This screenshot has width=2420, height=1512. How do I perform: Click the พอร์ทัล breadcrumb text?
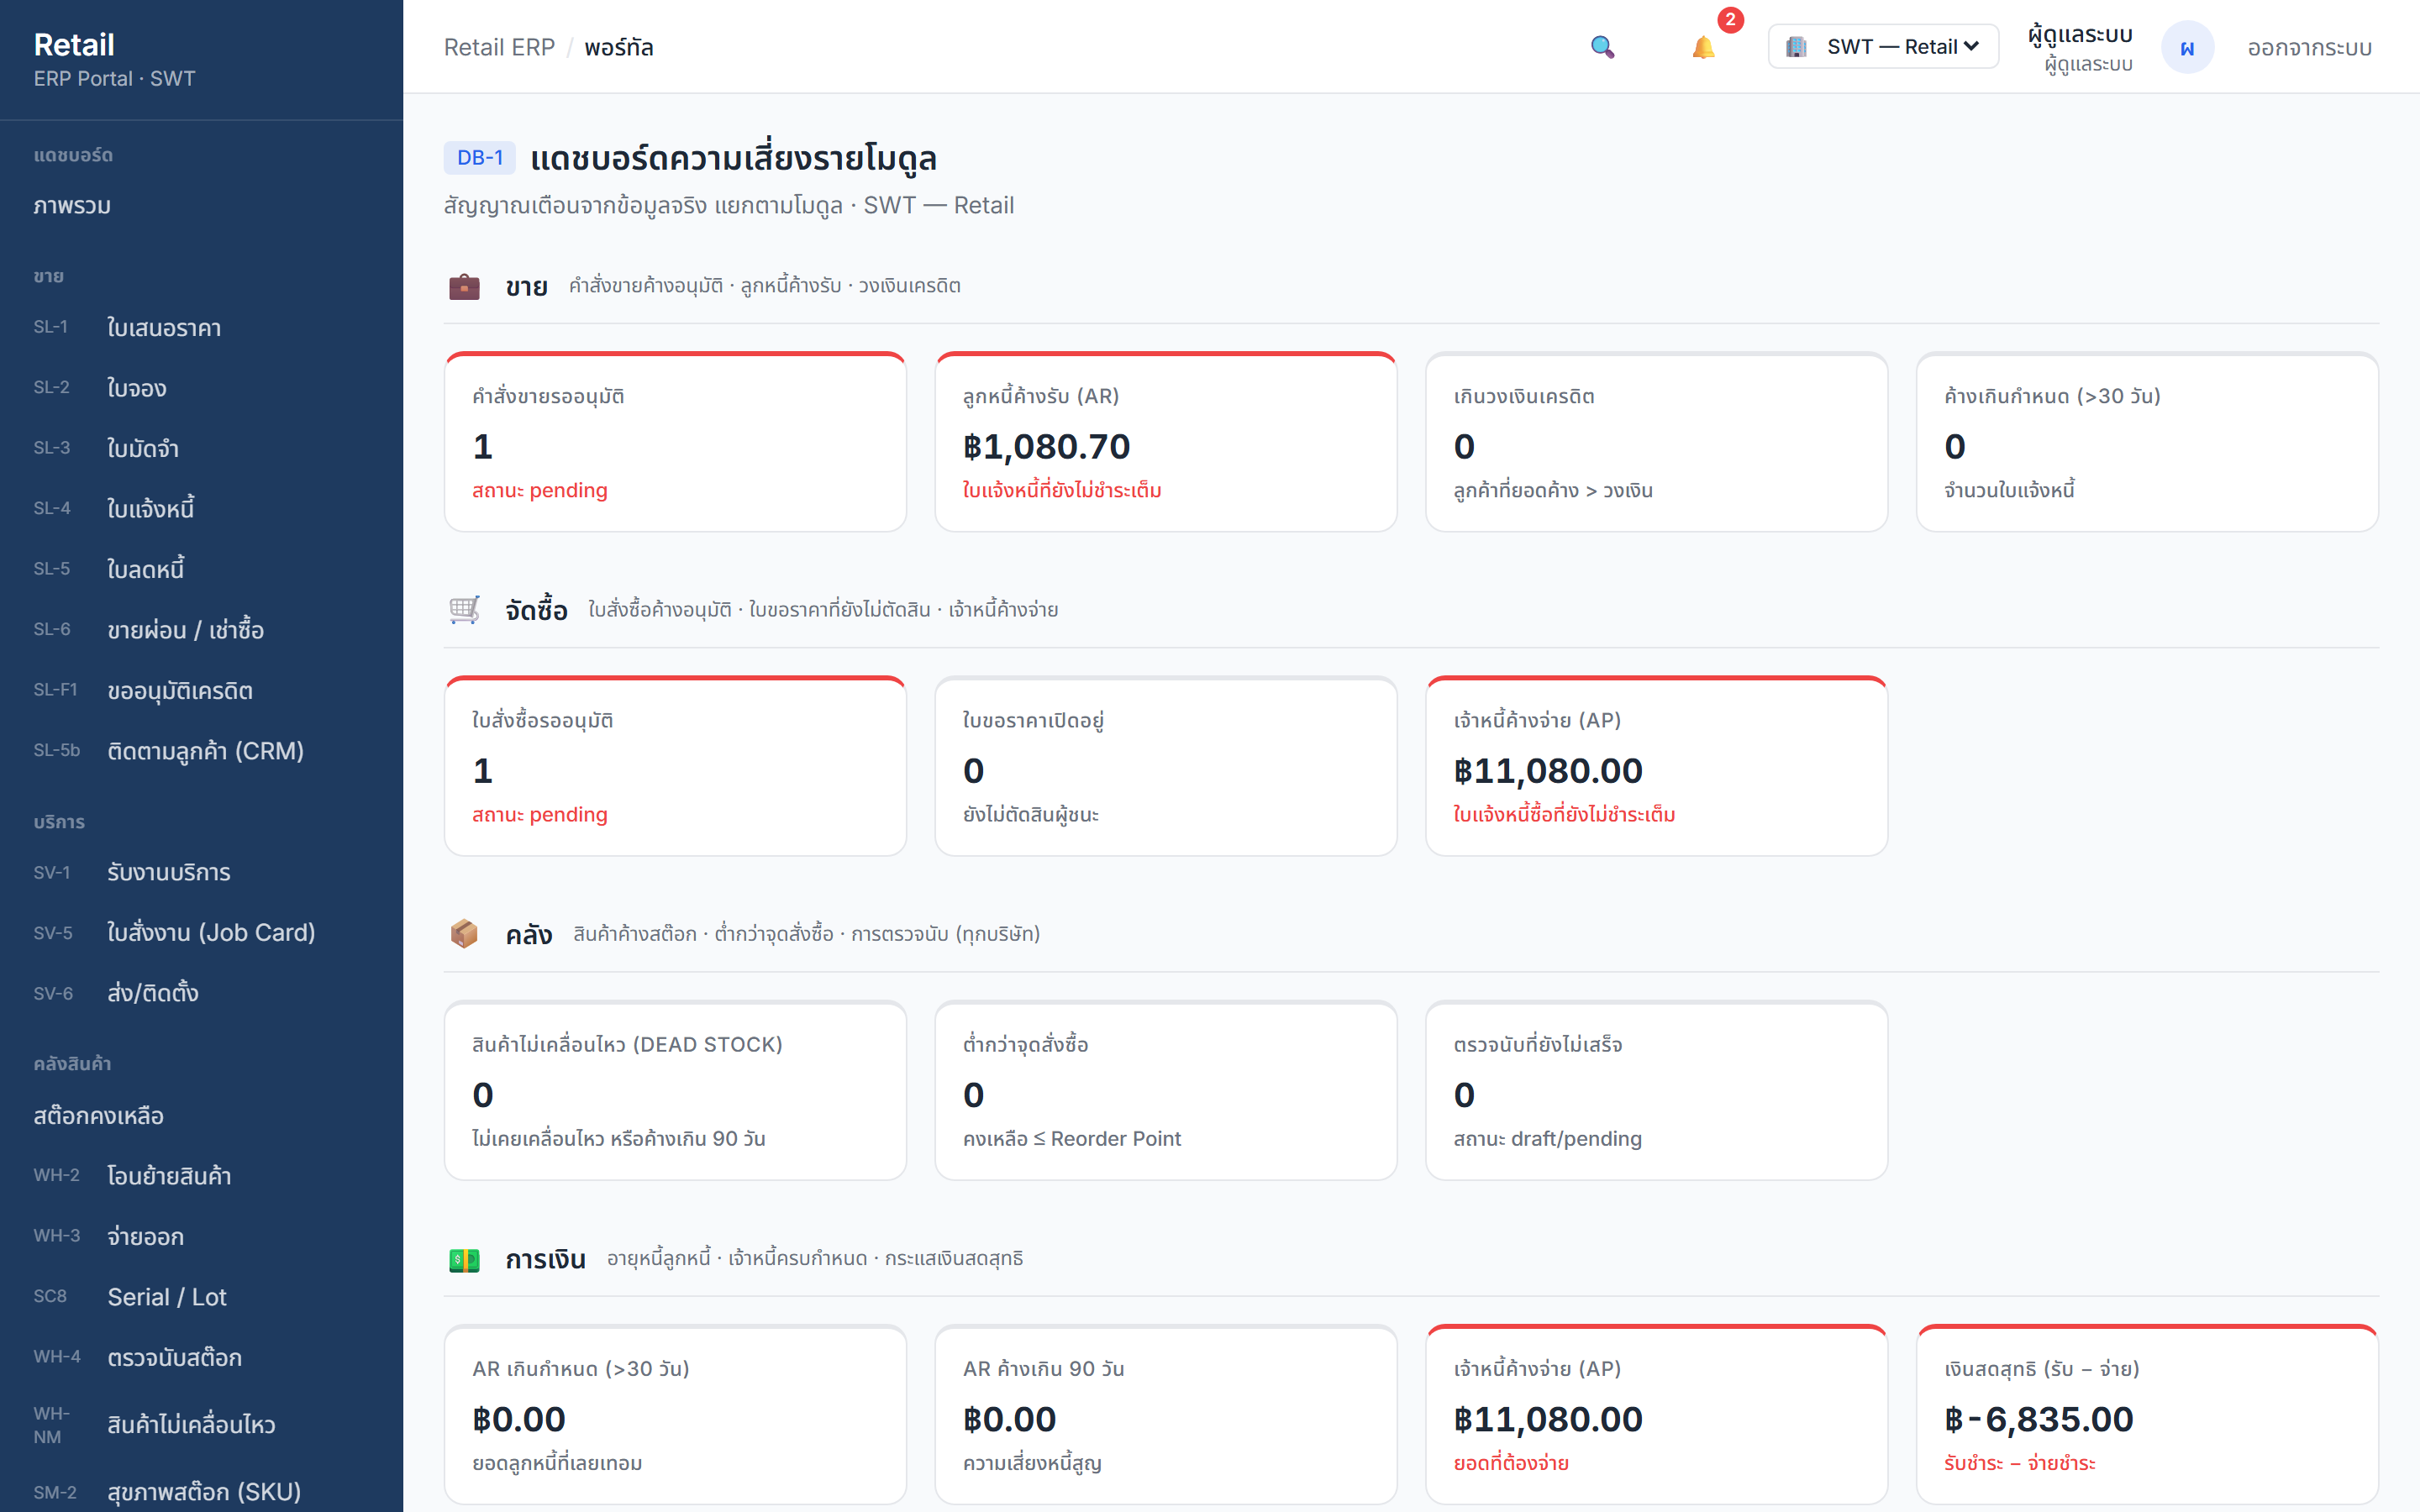(619, 47)
